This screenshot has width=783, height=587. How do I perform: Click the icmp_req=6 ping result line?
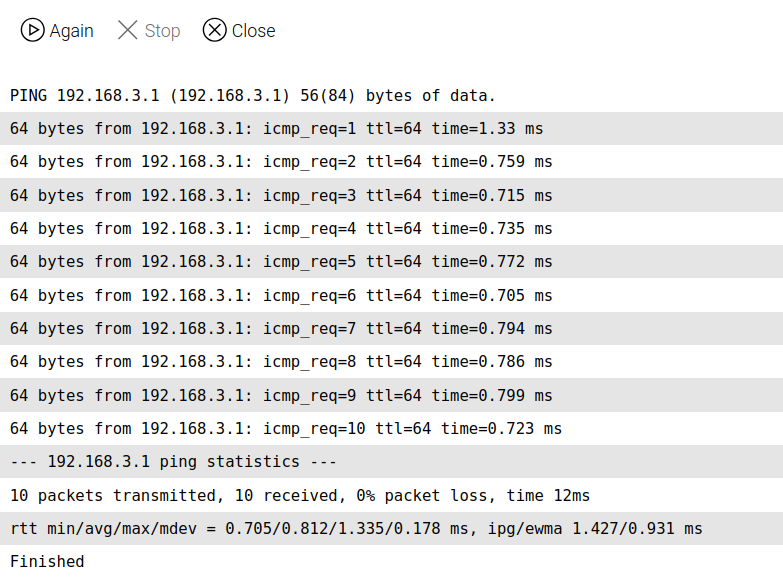pyautogui.click(x=281, y=295)
